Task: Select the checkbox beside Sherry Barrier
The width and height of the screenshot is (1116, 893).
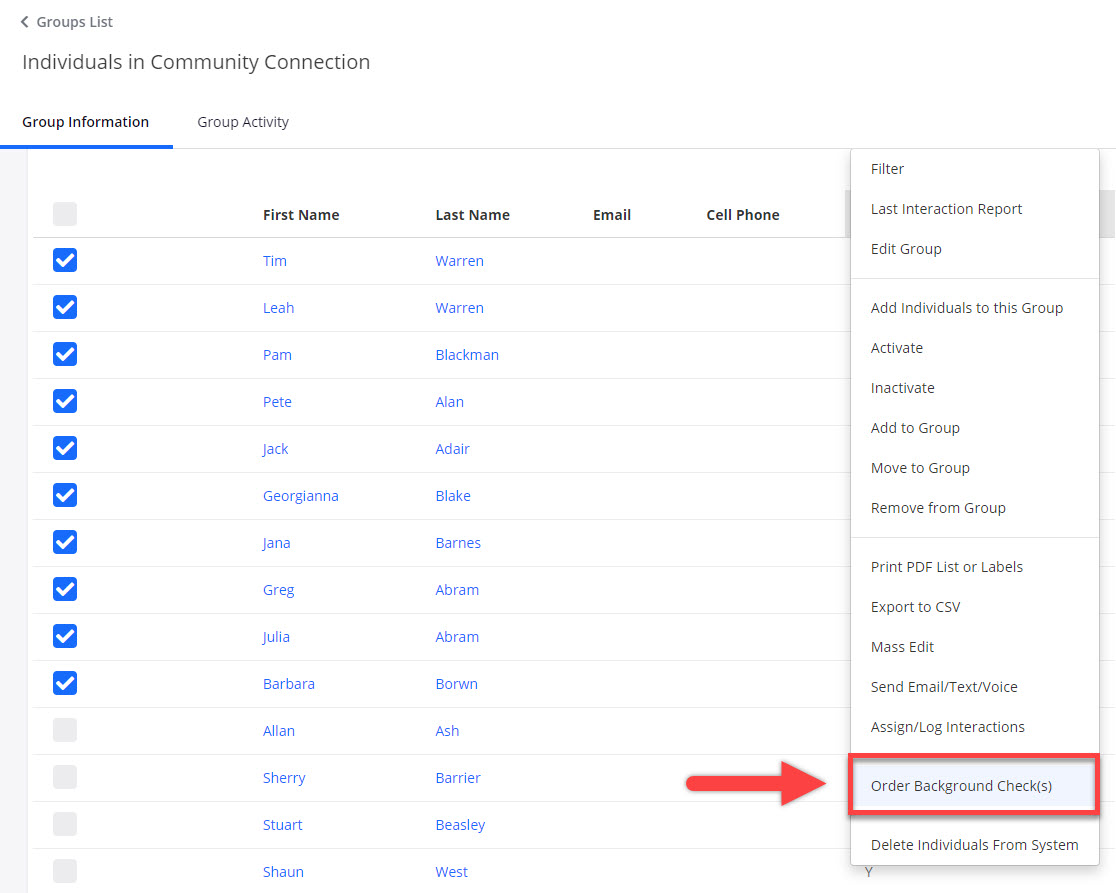Action: tap(65, 778)
